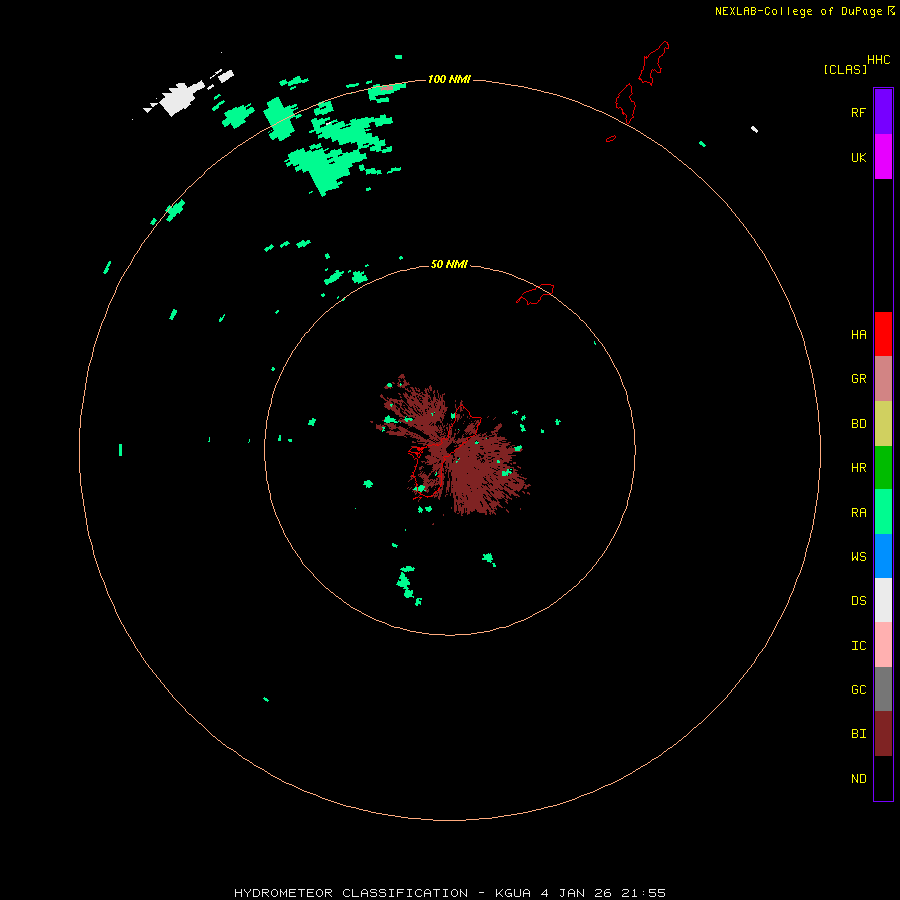Click the UK legend label

858,157
